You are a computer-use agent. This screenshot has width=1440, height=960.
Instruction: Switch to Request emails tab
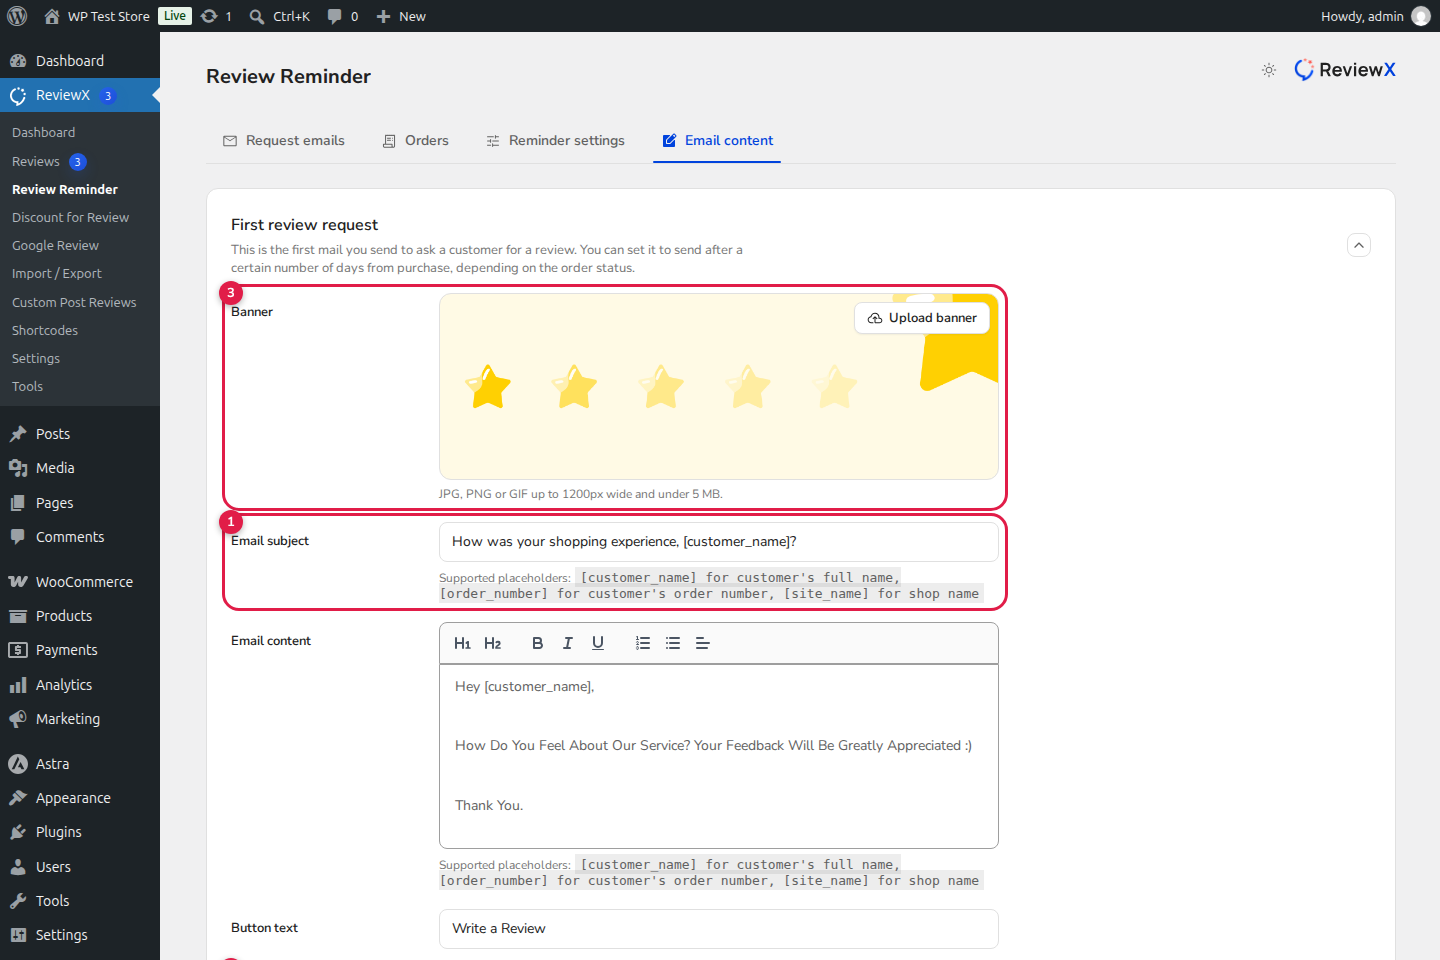[x=284, y=141]
